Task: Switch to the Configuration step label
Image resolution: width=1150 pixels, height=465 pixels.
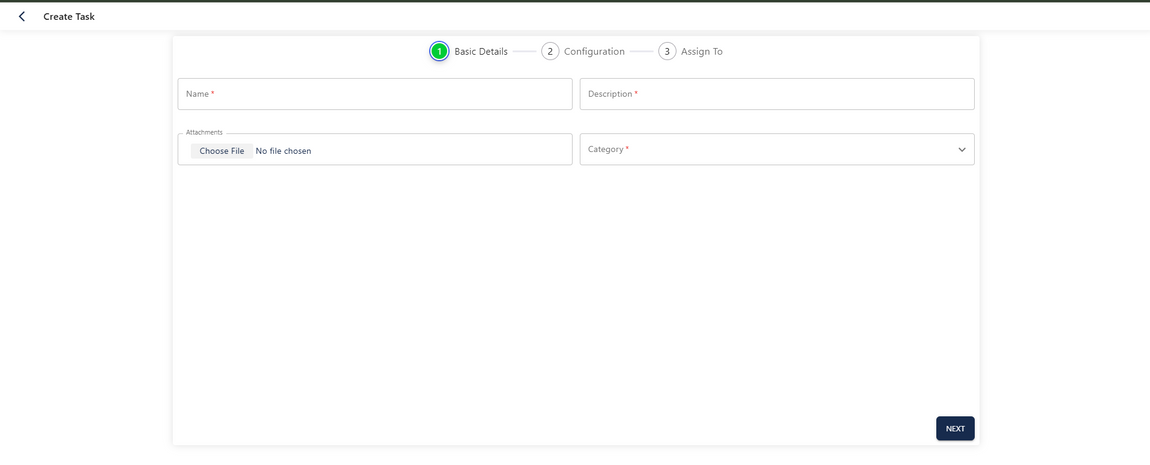Action: pos(594,51)
